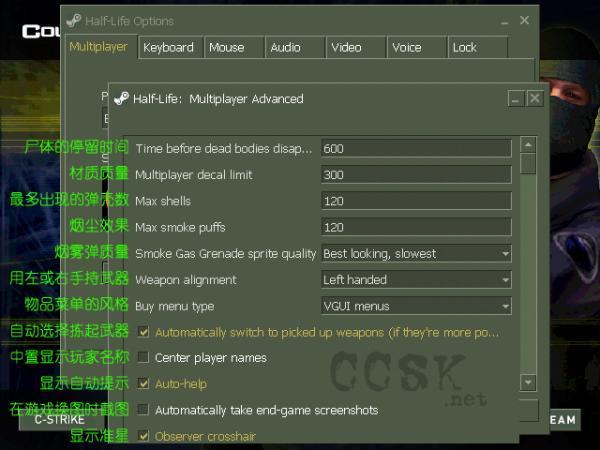Disable the Auto-help checkbox
Image resolution: width=600 pixels, height=450 pixels.
144,383
